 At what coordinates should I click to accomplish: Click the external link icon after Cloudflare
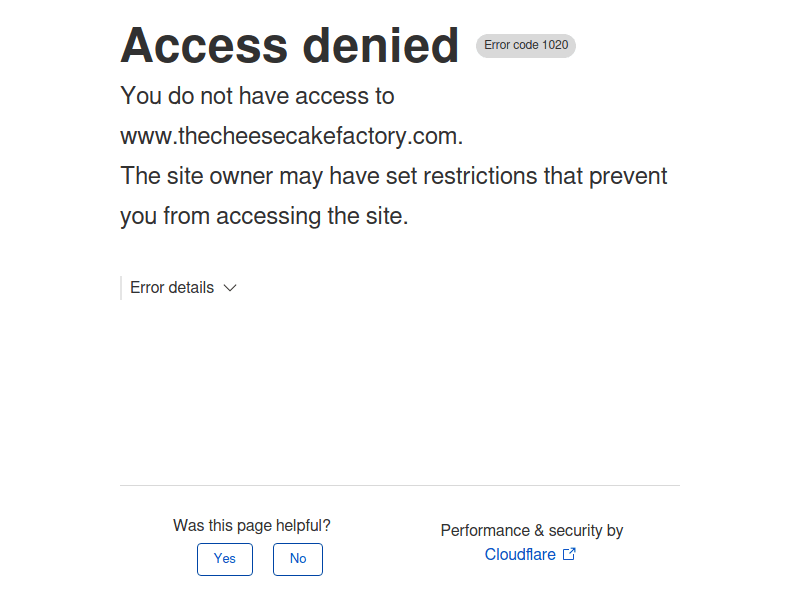click(569, 554)
